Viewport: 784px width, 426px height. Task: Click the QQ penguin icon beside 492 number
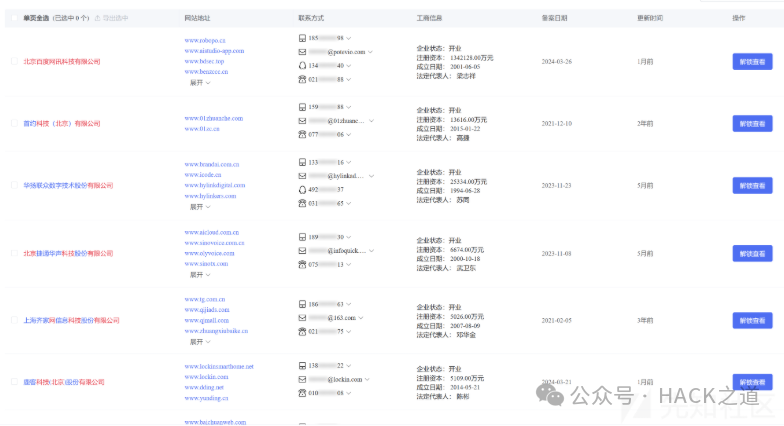click(x=302, y=190)
